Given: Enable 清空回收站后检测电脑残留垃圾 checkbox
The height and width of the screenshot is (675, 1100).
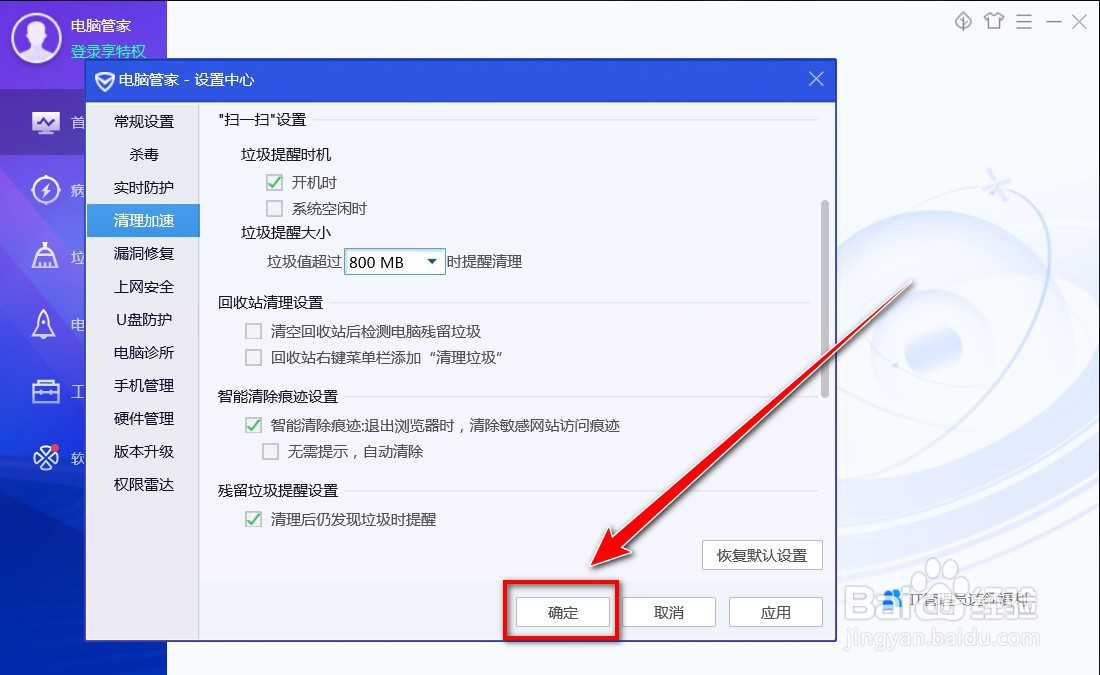Looking at the screenshot, I should (x=253, y=331).
